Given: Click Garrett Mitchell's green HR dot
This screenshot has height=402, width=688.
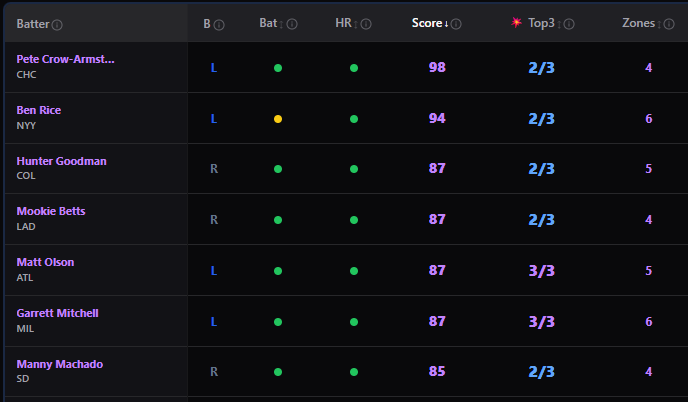Looking at the screenshot, I should click(354, 322).
